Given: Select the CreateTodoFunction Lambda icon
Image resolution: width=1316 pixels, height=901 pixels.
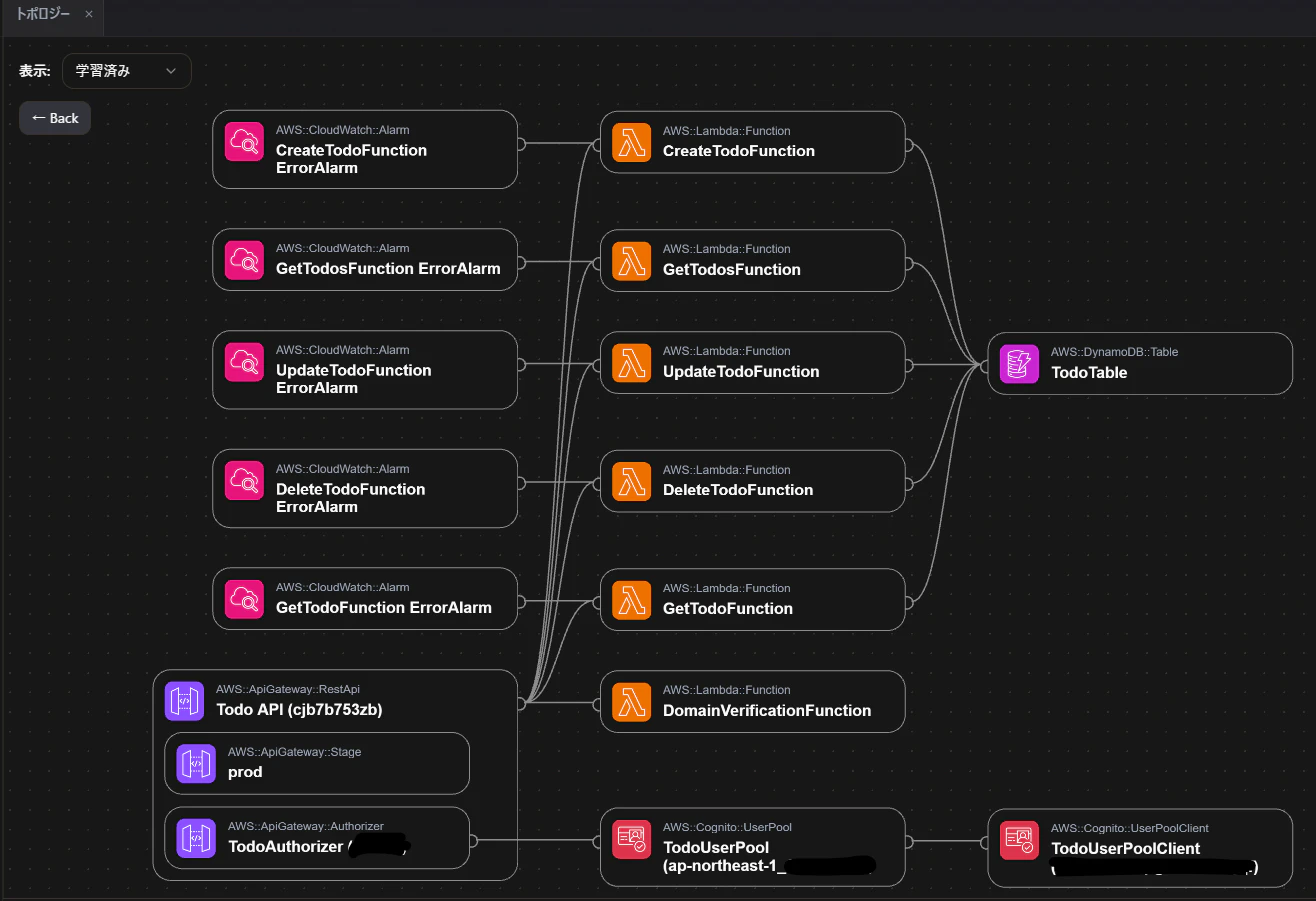Looking at the screenshot, I should click(x=631, y=142).
